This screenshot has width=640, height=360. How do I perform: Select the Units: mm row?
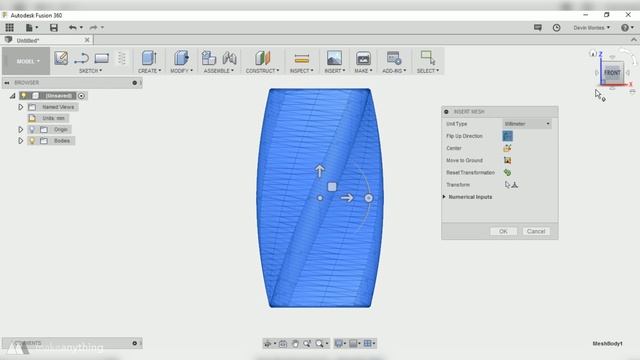click(48, 118)
